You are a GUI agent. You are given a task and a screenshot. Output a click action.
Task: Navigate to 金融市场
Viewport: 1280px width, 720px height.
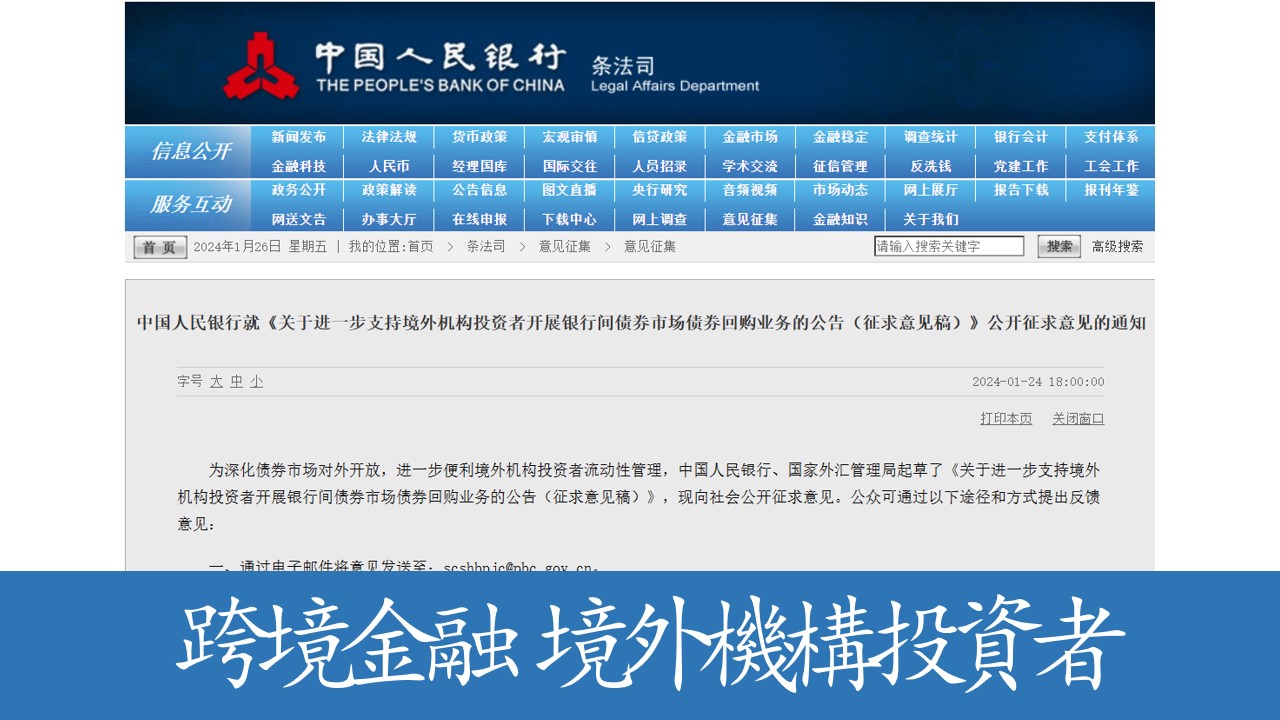pyautogui.click(x=750, y=137)
